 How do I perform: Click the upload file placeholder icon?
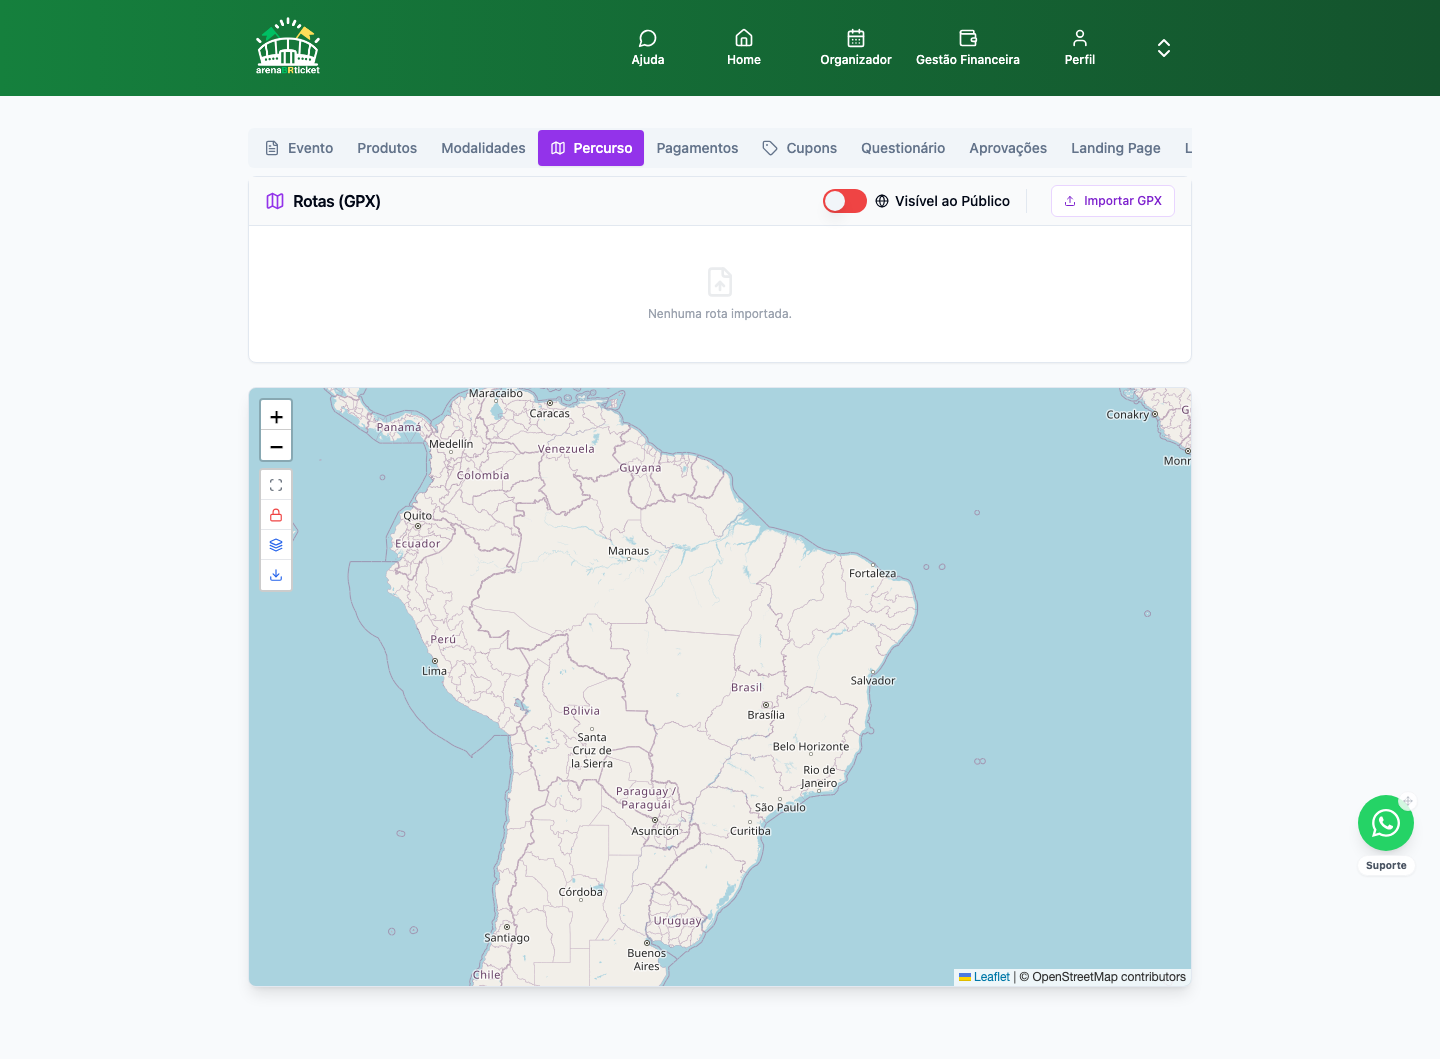(720, 282)
